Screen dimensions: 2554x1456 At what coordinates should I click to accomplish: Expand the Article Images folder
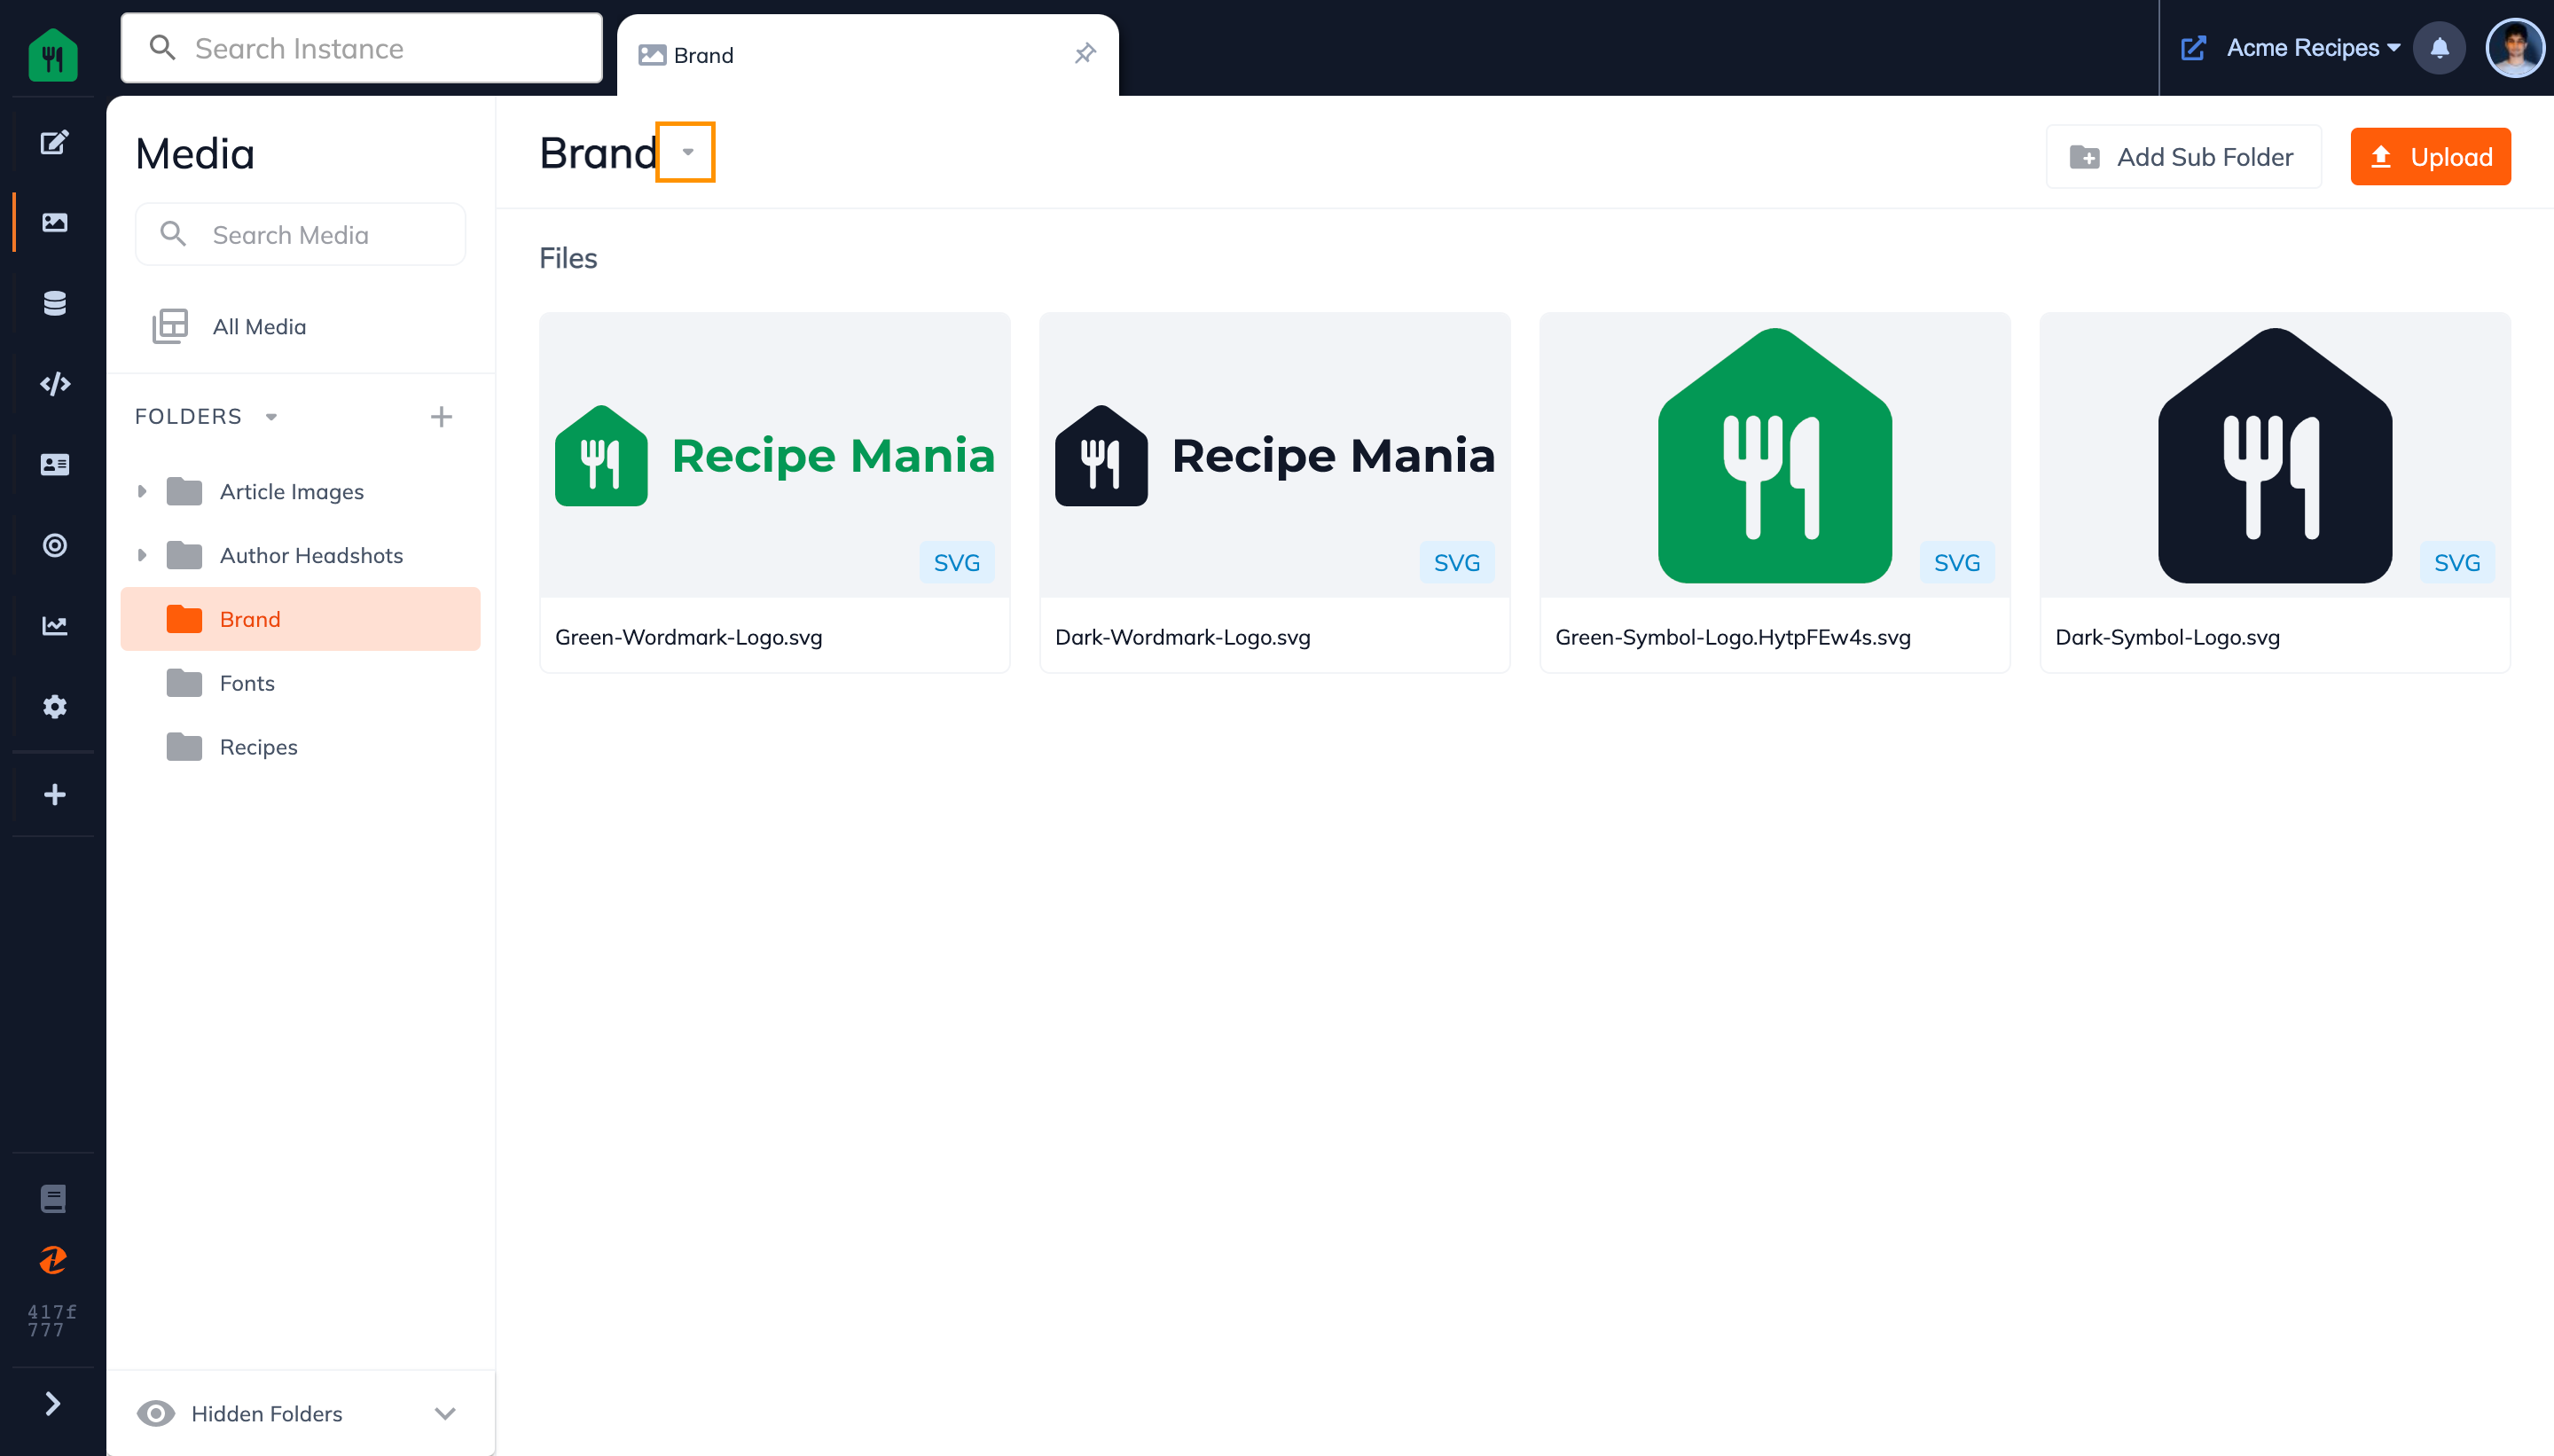140,491
